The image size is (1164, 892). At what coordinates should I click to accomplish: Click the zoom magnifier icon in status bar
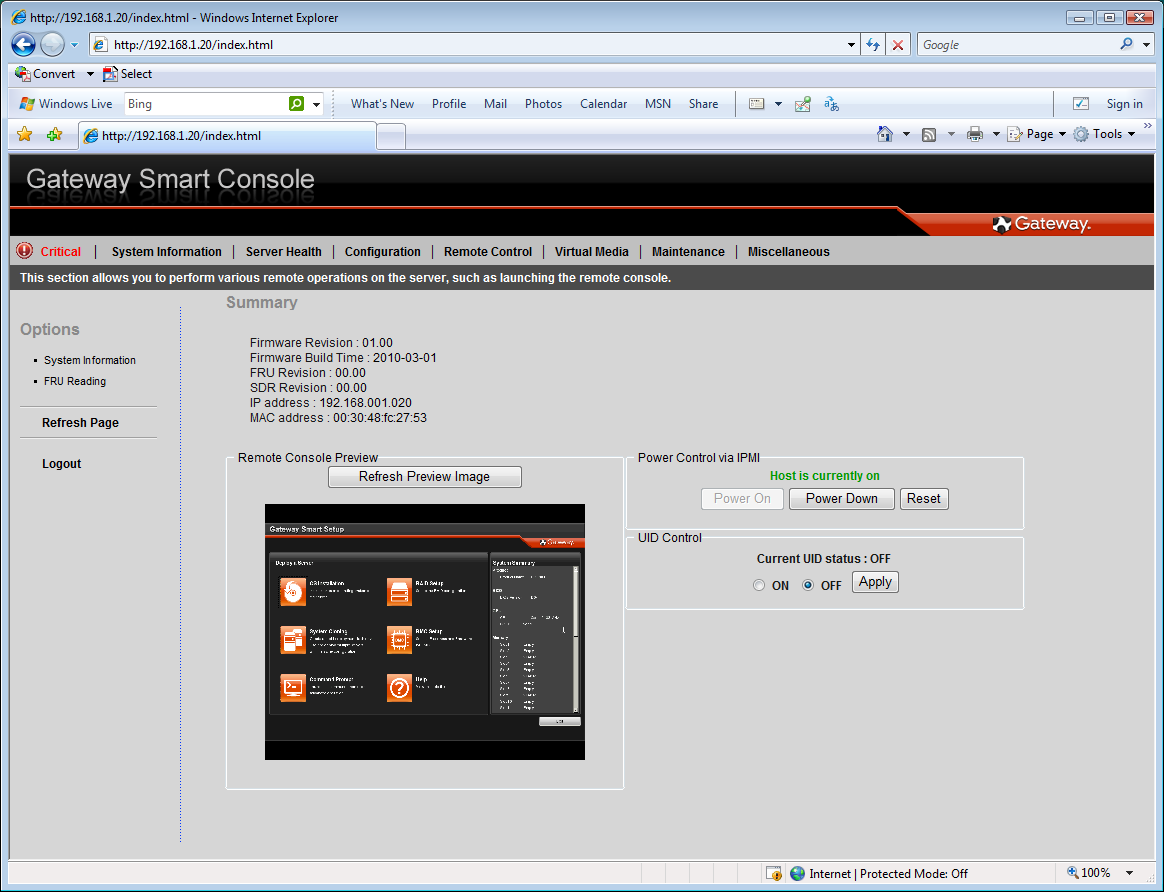tap(1073, 873)
